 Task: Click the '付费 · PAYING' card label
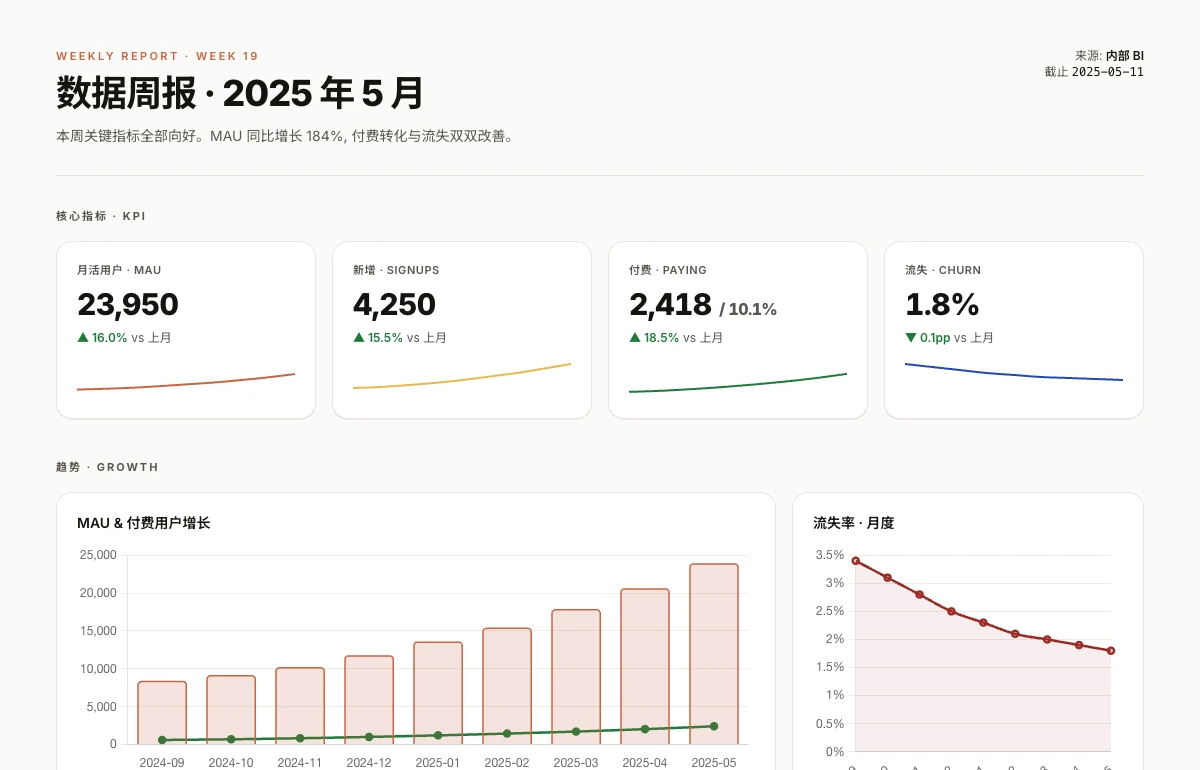[668, 270]
